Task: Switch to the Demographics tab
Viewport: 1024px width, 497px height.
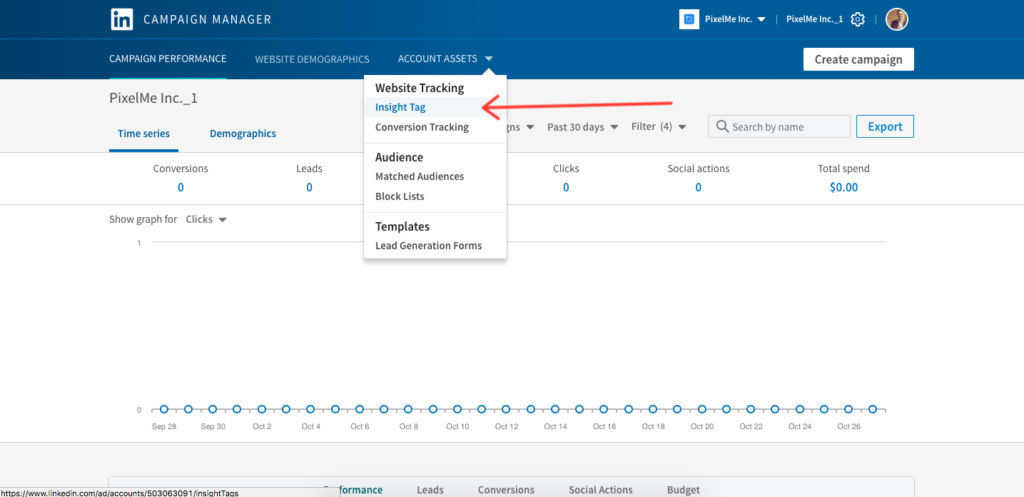Action: pos(242,133)
